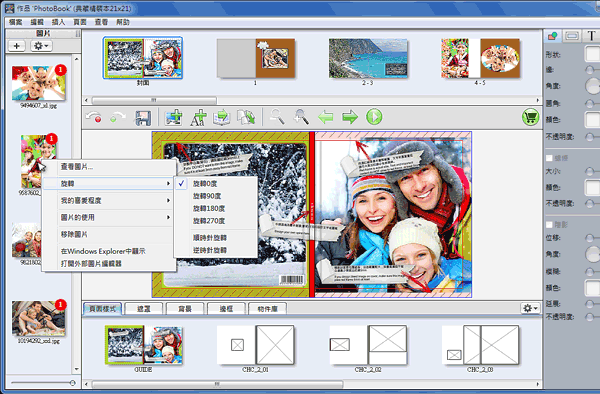Click the page strip right scroll arrow

tap(538, 101)
